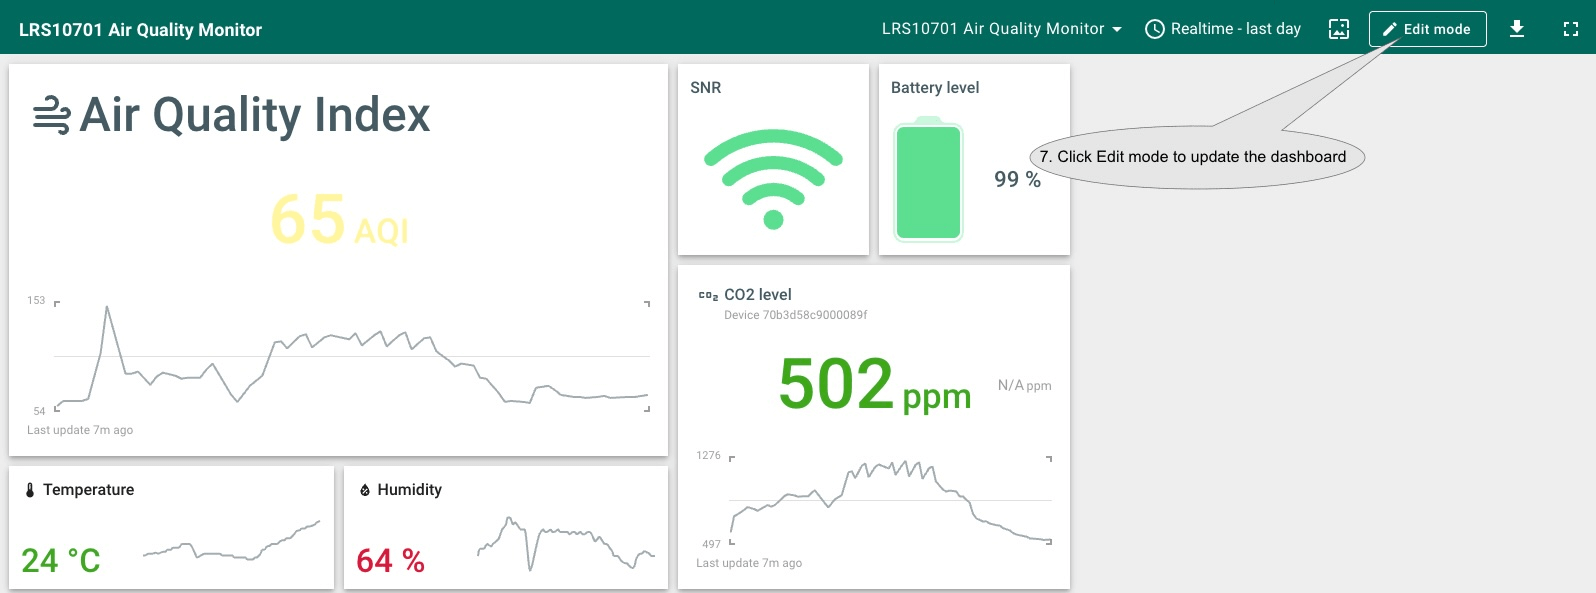Open the Realtime - last day time window
Viewport: 1596px width, 593px height.
pyautogui.click(x=1223, y=29)
